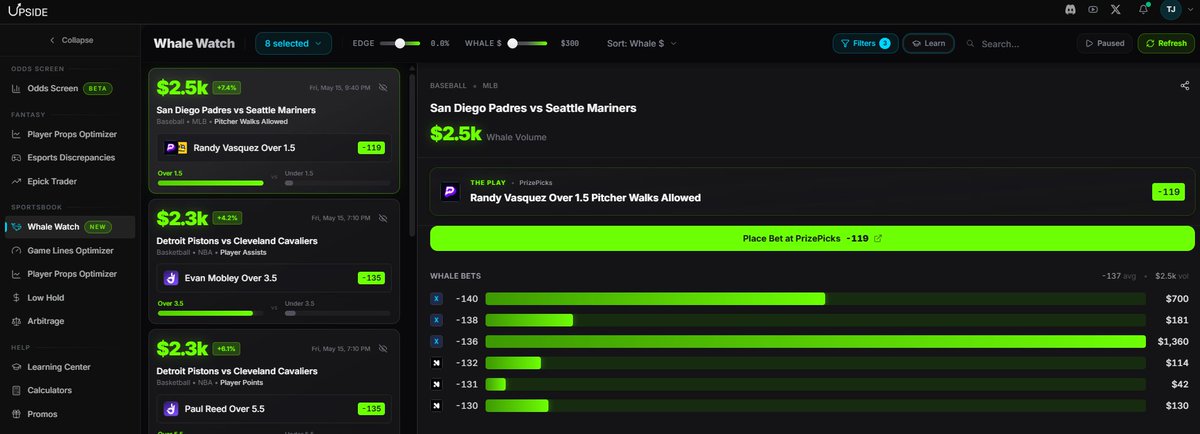Hide the Padres vs Mariners card
Screen dimensions: 1200x434
(x=382, y=87)
